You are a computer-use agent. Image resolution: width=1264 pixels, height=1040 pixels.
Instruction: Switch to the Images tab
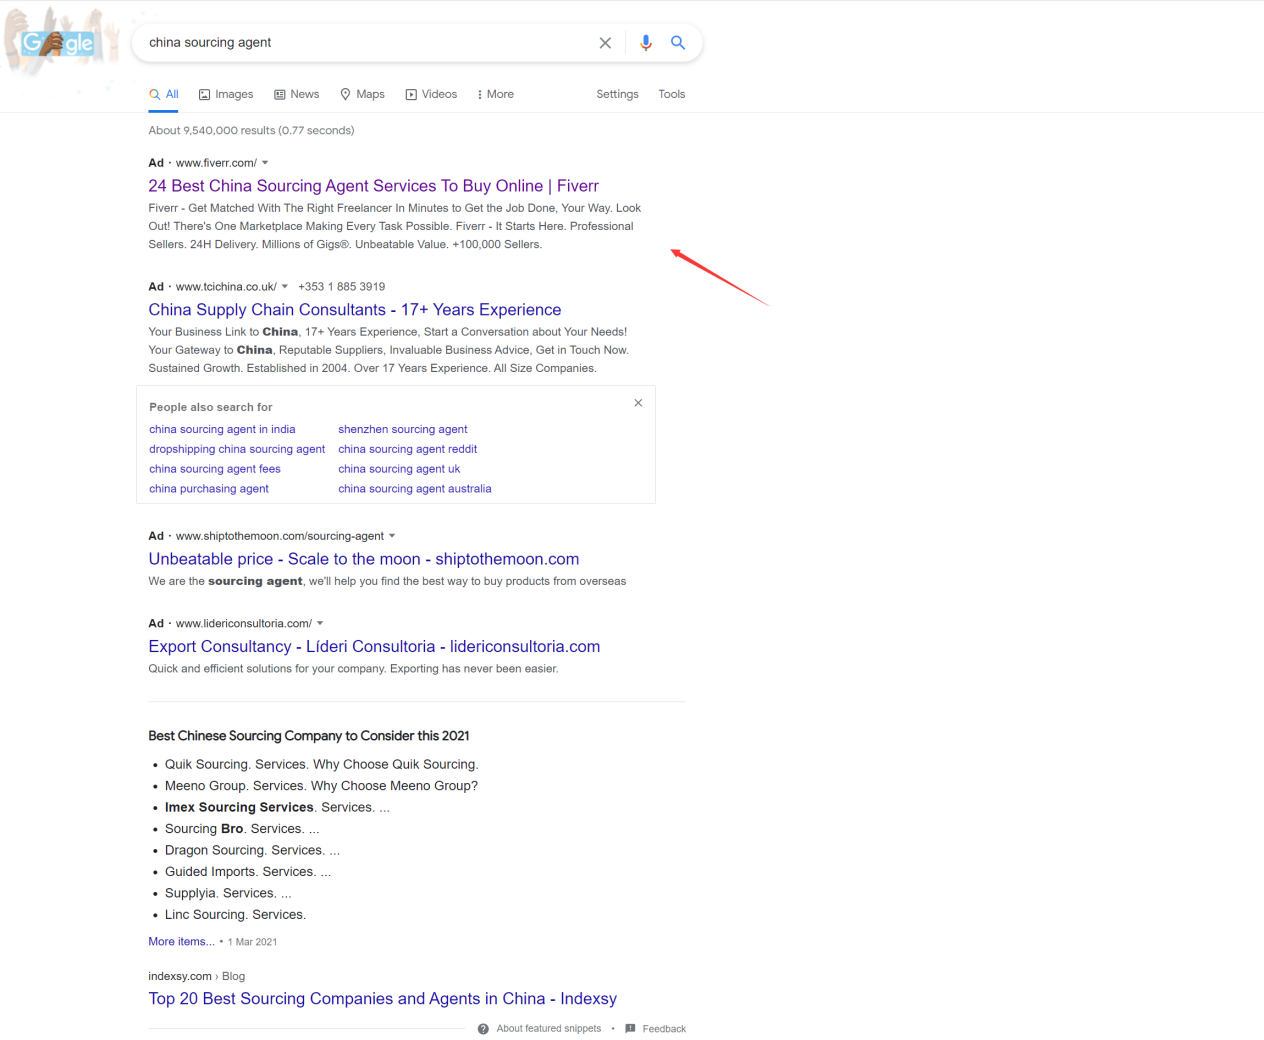tap(226, 94)
